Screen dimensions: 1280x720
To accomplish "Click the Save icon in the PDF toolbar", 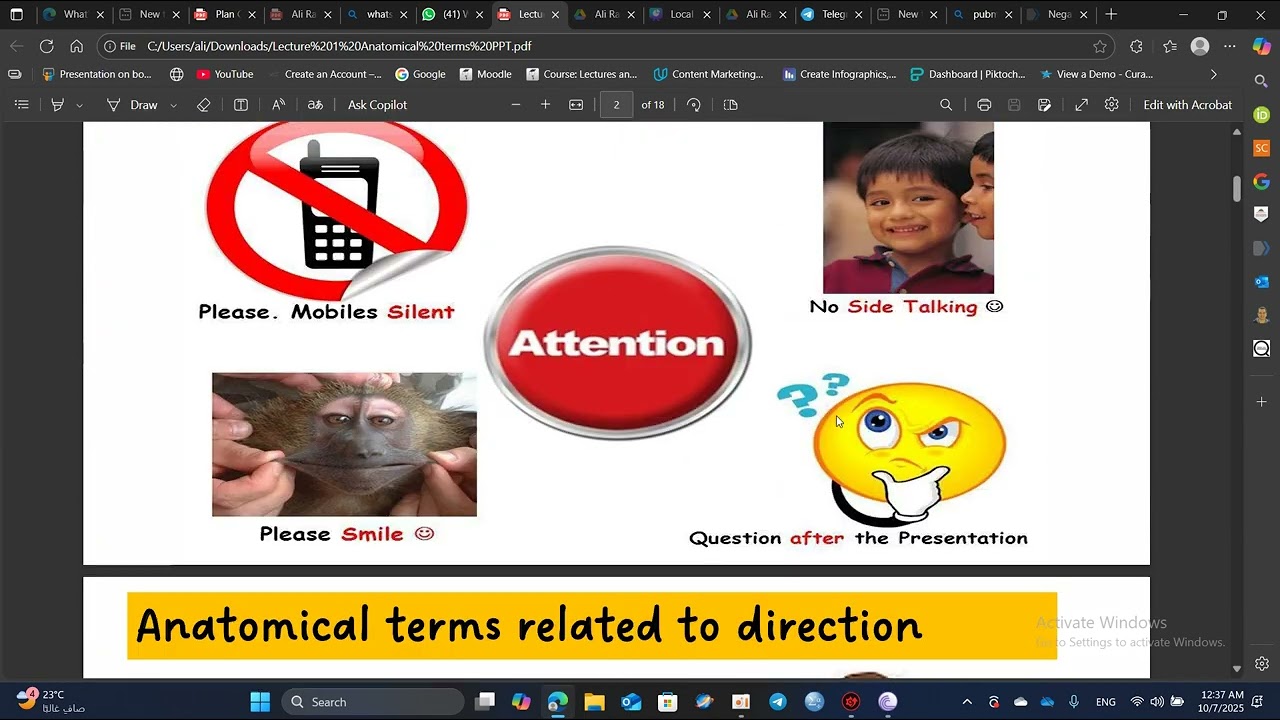I will point(1014,105).
